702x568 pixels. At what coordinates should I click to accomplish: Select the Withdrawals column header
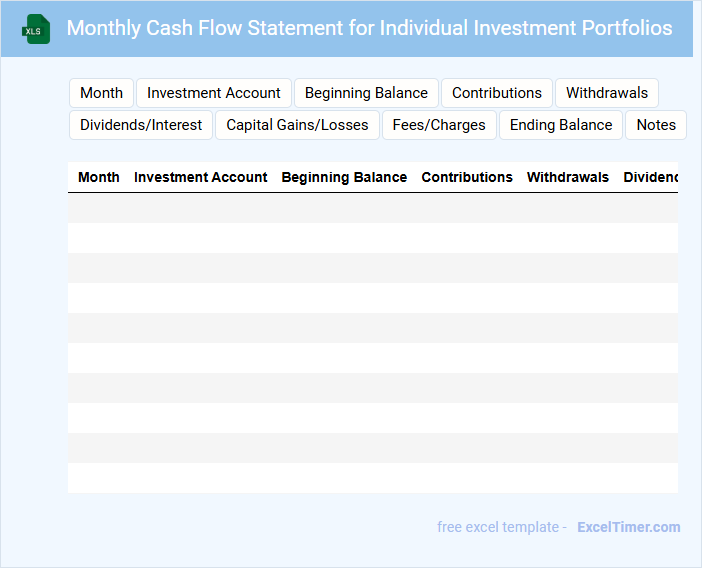click(x=568, y=177)
